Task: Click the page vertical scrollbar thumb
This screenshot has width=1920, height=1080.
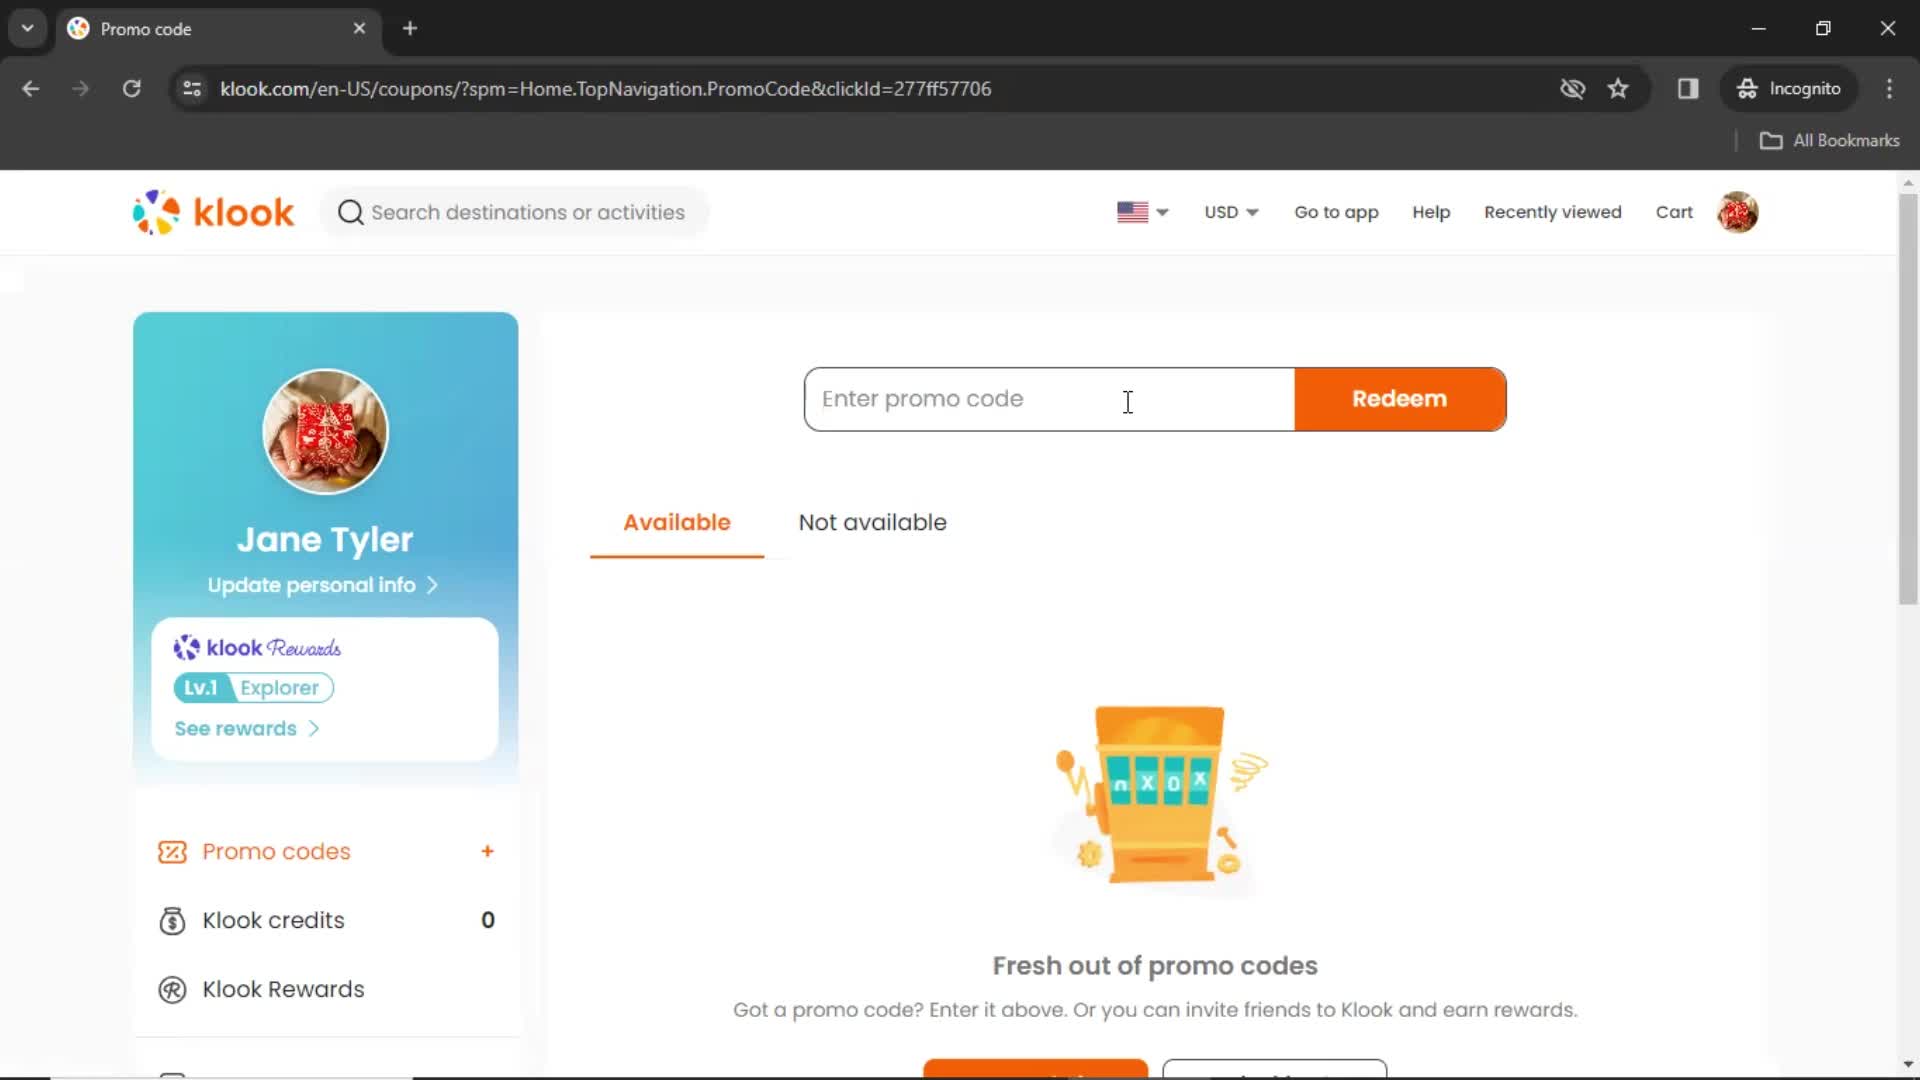Action: [1908, 400]
